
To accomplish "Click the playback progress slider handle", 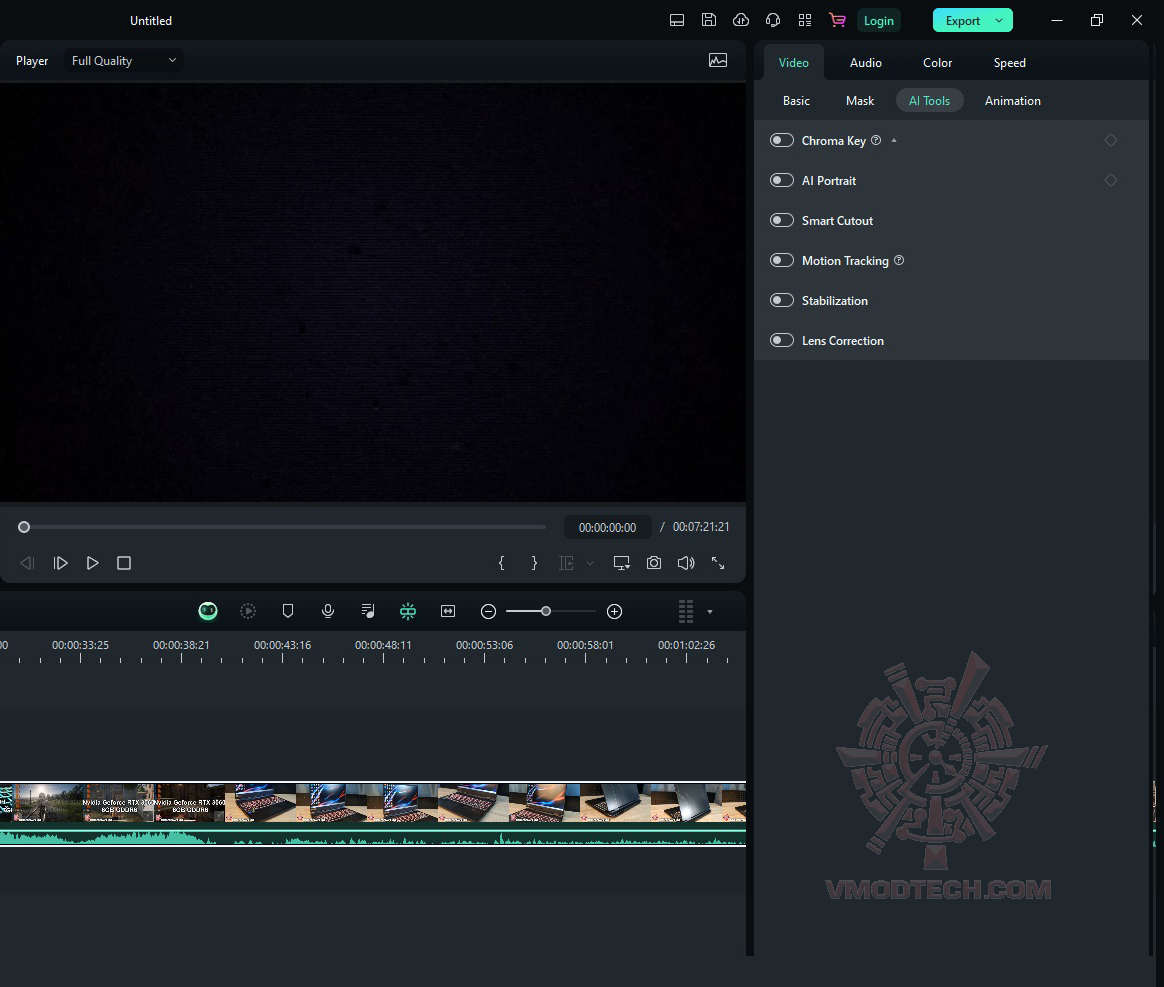I will tap(24, 527).
